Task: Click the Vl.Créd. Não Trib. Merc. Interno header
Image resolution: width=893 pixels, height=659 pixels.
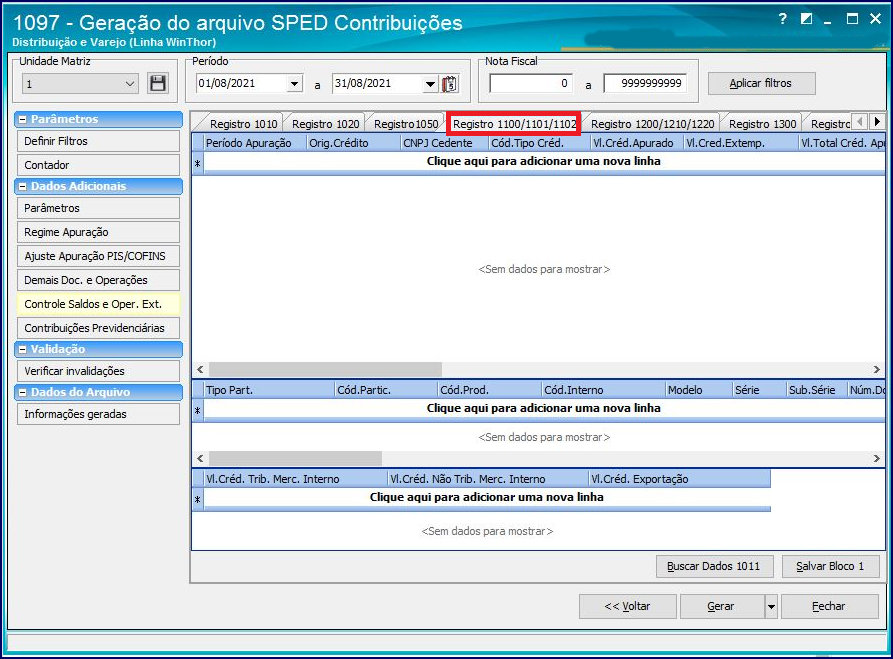Action: 488,479
